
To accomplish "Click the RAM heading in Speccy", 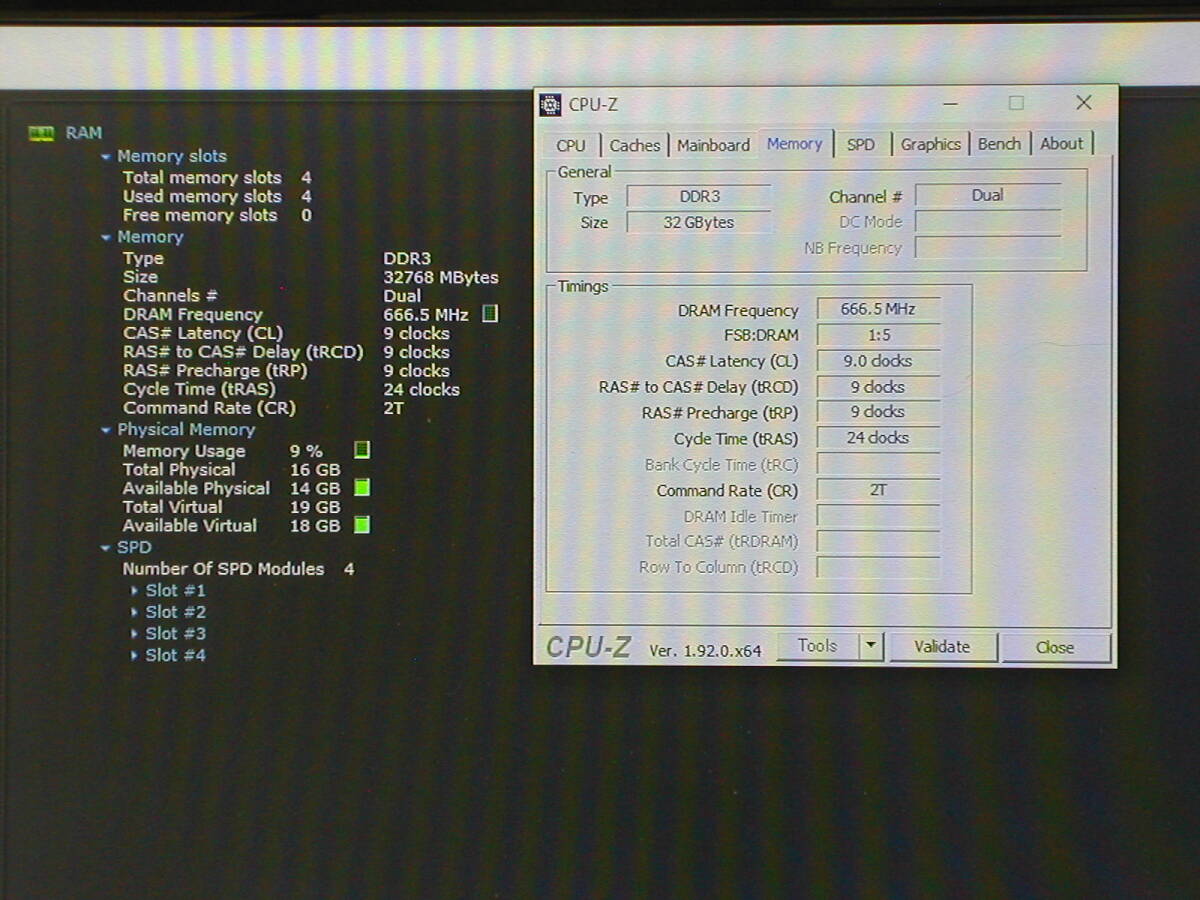I will [x=84, y=133].
